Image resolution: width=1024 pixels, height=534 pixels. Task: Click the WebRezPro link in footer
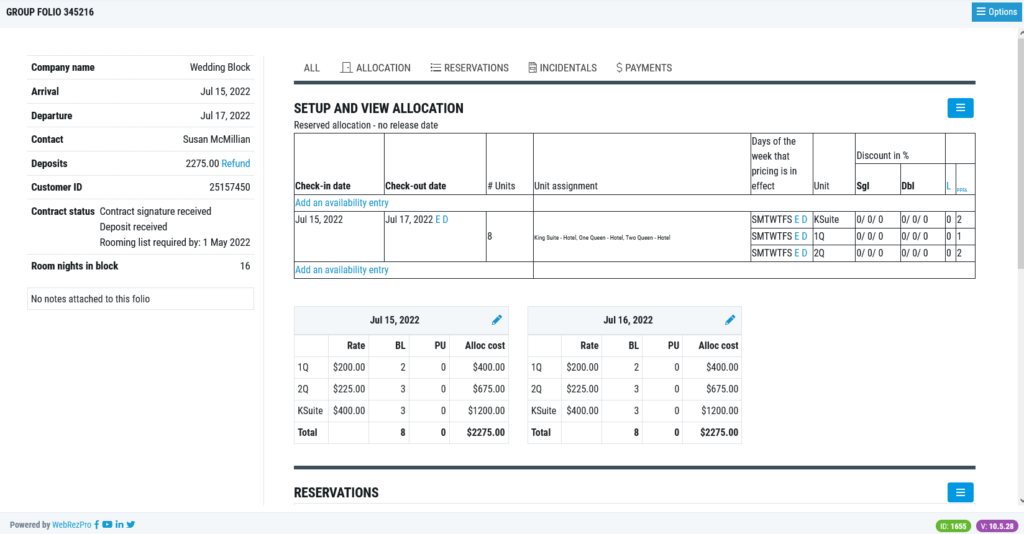pyautogui.click(x=72, y=524)
